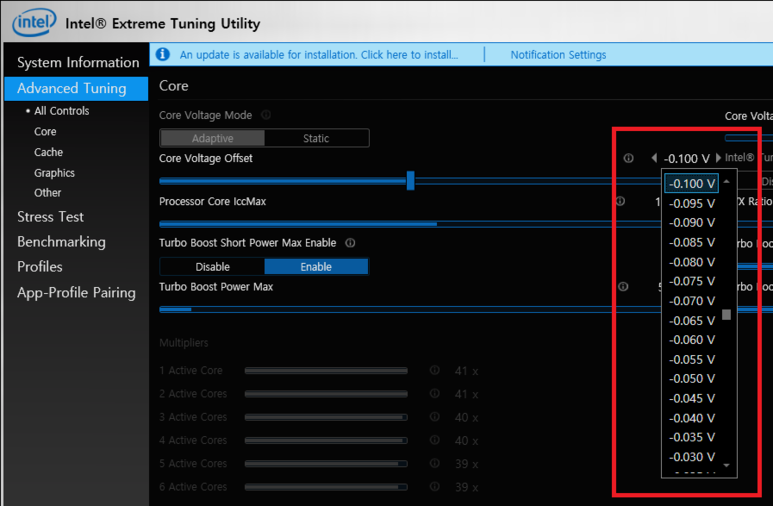
Task: Increase Core Voltage Offset with right arrow
Action: pyautogui.click(x=718, y=158)
